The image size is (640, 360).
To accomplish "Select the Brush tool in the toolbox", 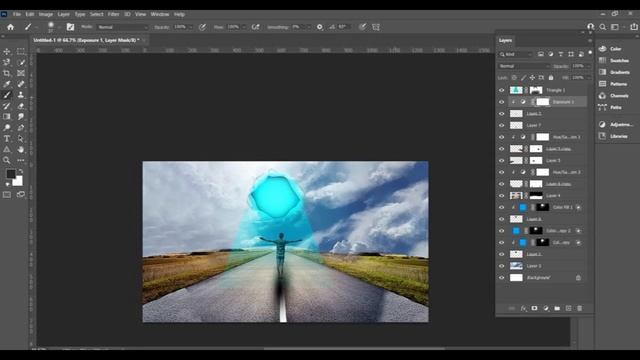I will [x=7, y=95].
